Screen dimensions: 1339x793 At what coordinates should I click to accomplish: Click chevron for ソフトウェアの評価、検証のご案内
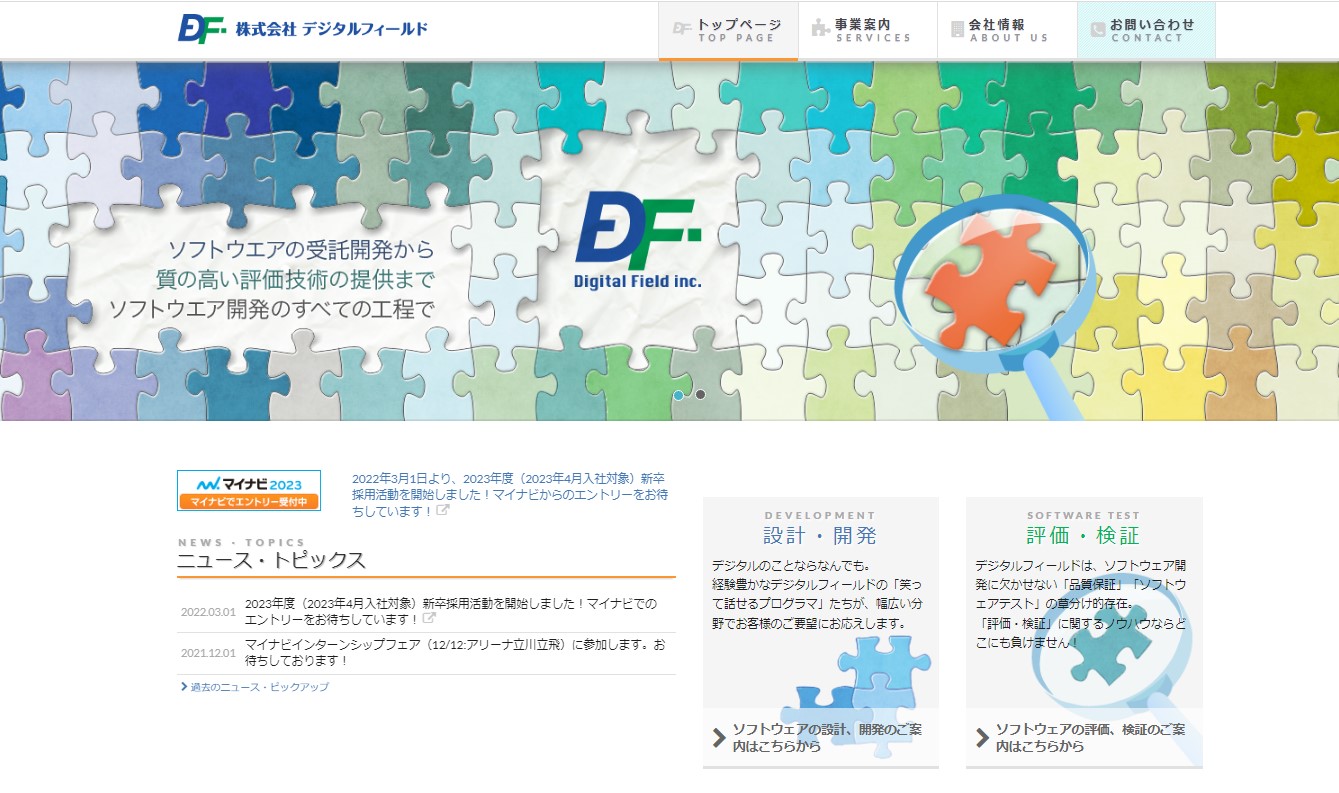(x=981, y=738)
